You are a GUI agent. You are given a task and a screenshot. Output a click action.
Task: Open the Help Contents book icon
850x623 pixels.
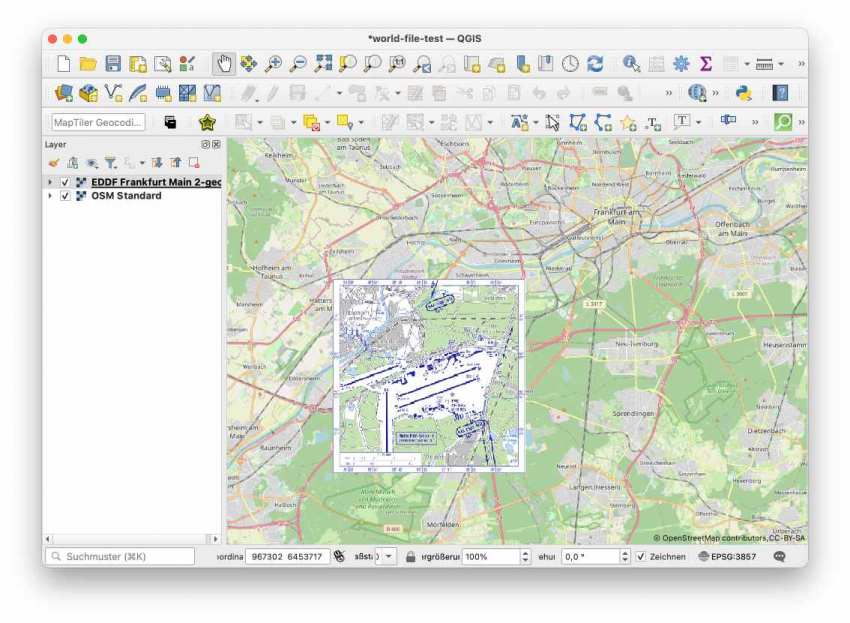[780, 93]
